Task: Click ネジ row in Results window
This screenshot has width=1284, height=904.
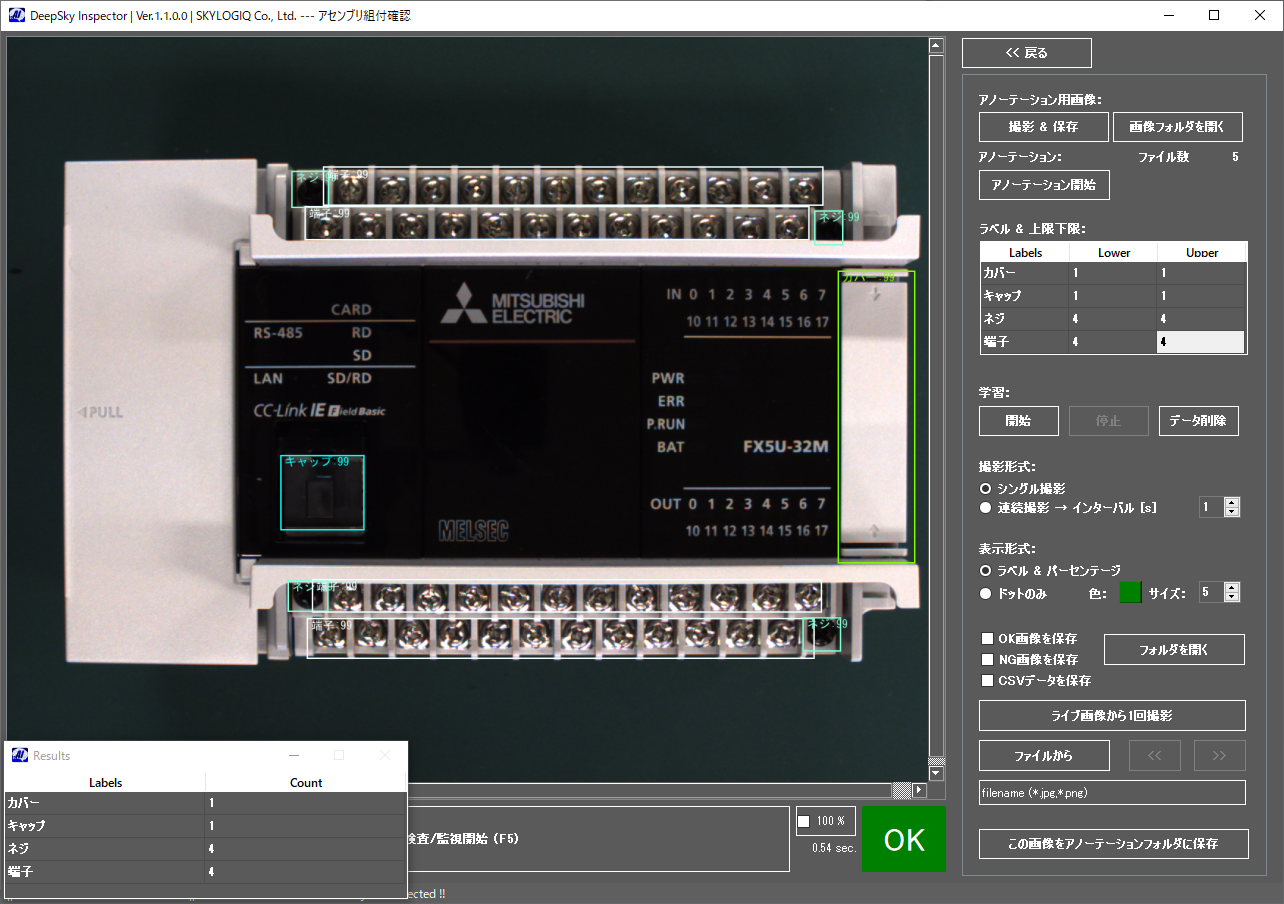Action: [x=206, y=849]
